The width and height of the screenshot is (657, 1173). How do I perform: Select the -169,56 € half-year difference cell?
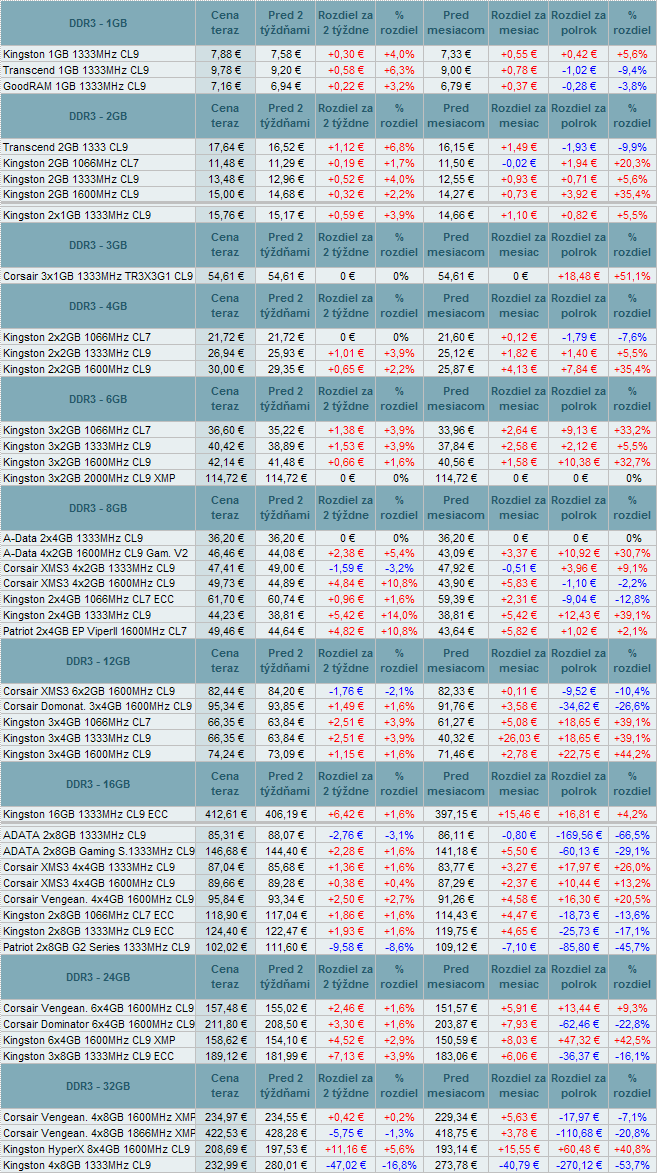[578, 836]
